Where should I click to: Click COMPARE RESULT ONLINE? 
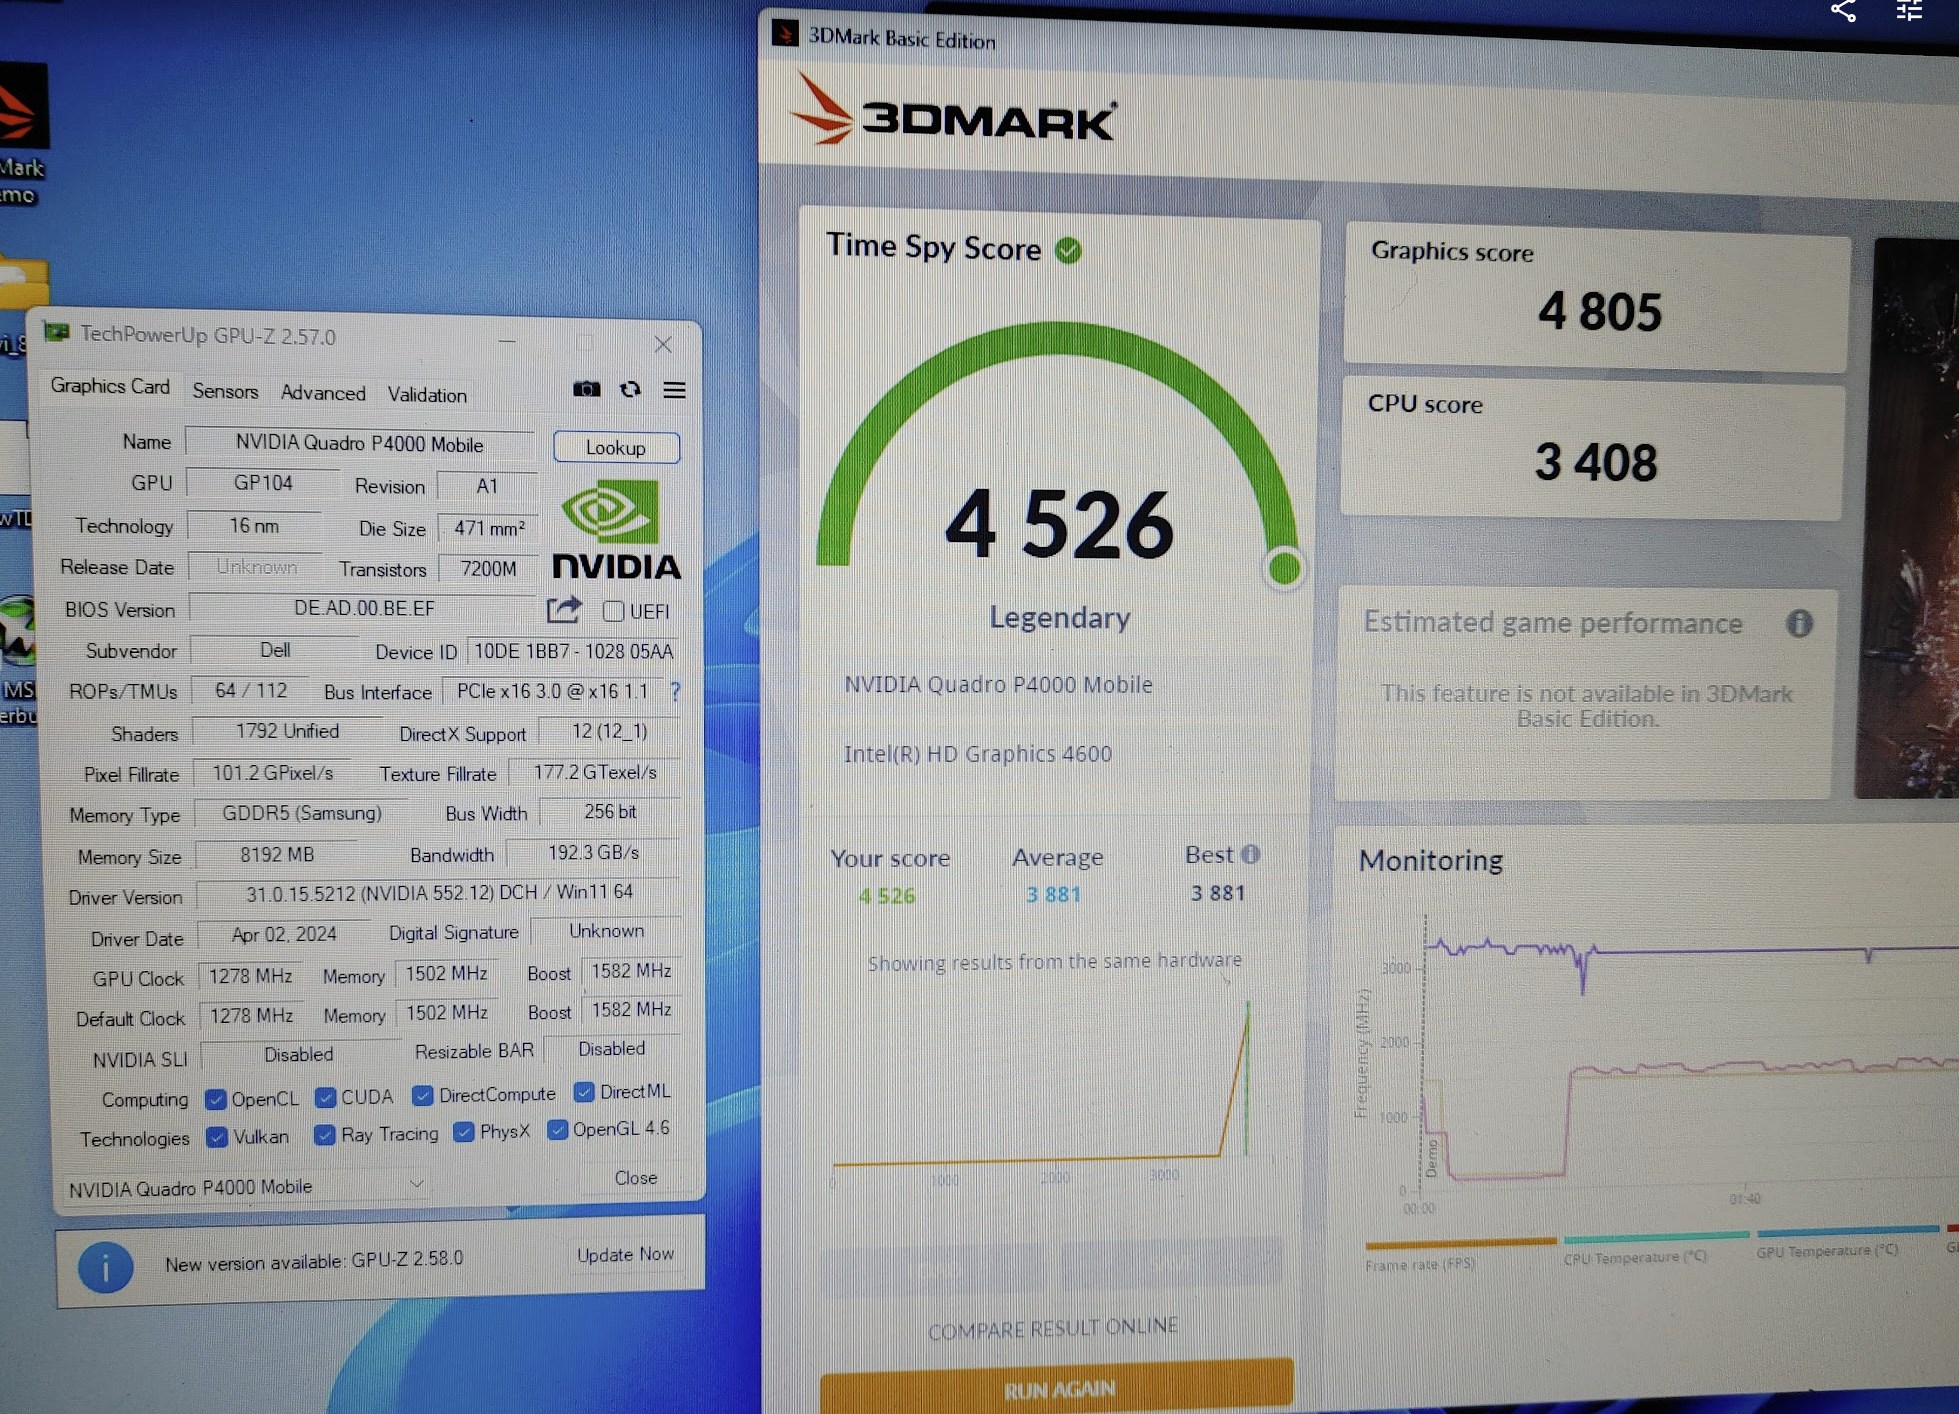pos(1053,1328)
